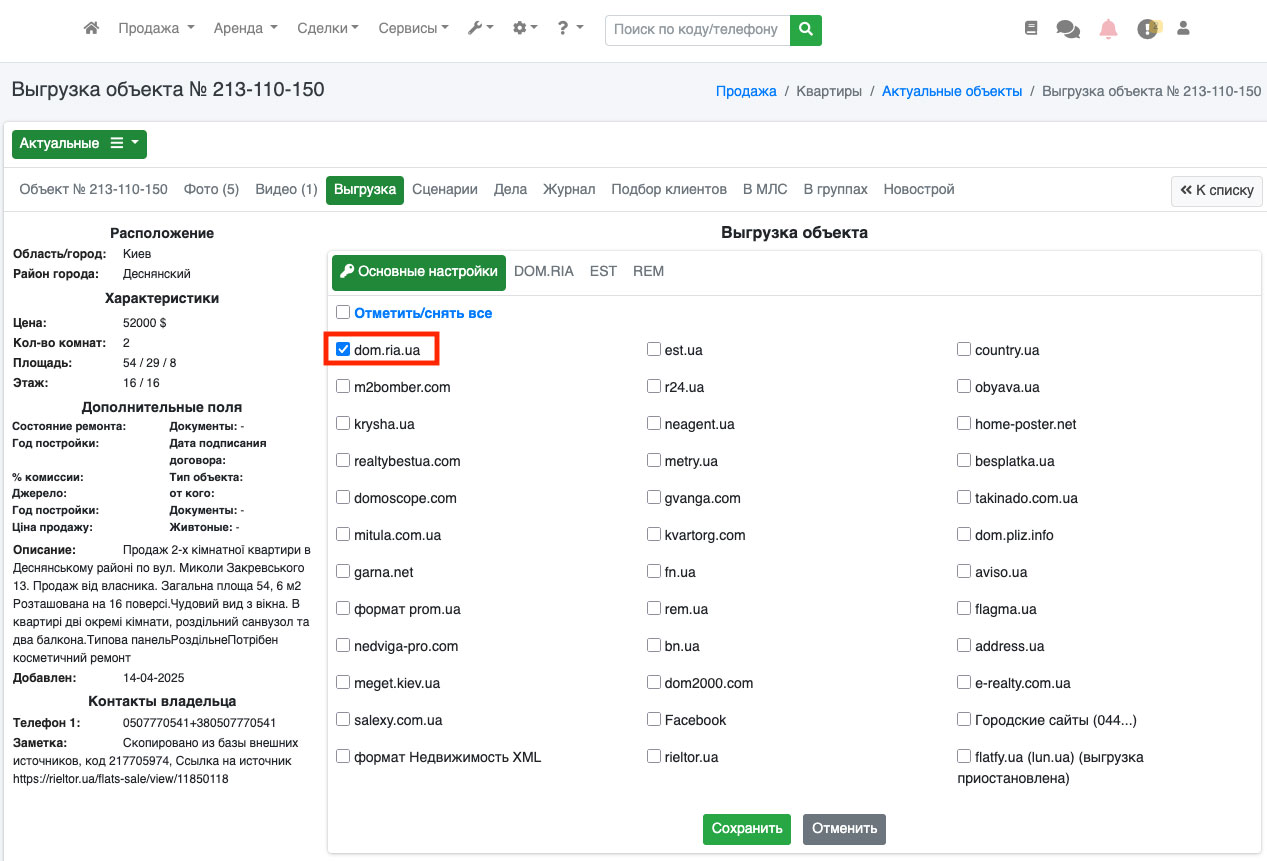
Task: Toggle the Отметить/снять все checkbox
Action: (x=344, y=313)
